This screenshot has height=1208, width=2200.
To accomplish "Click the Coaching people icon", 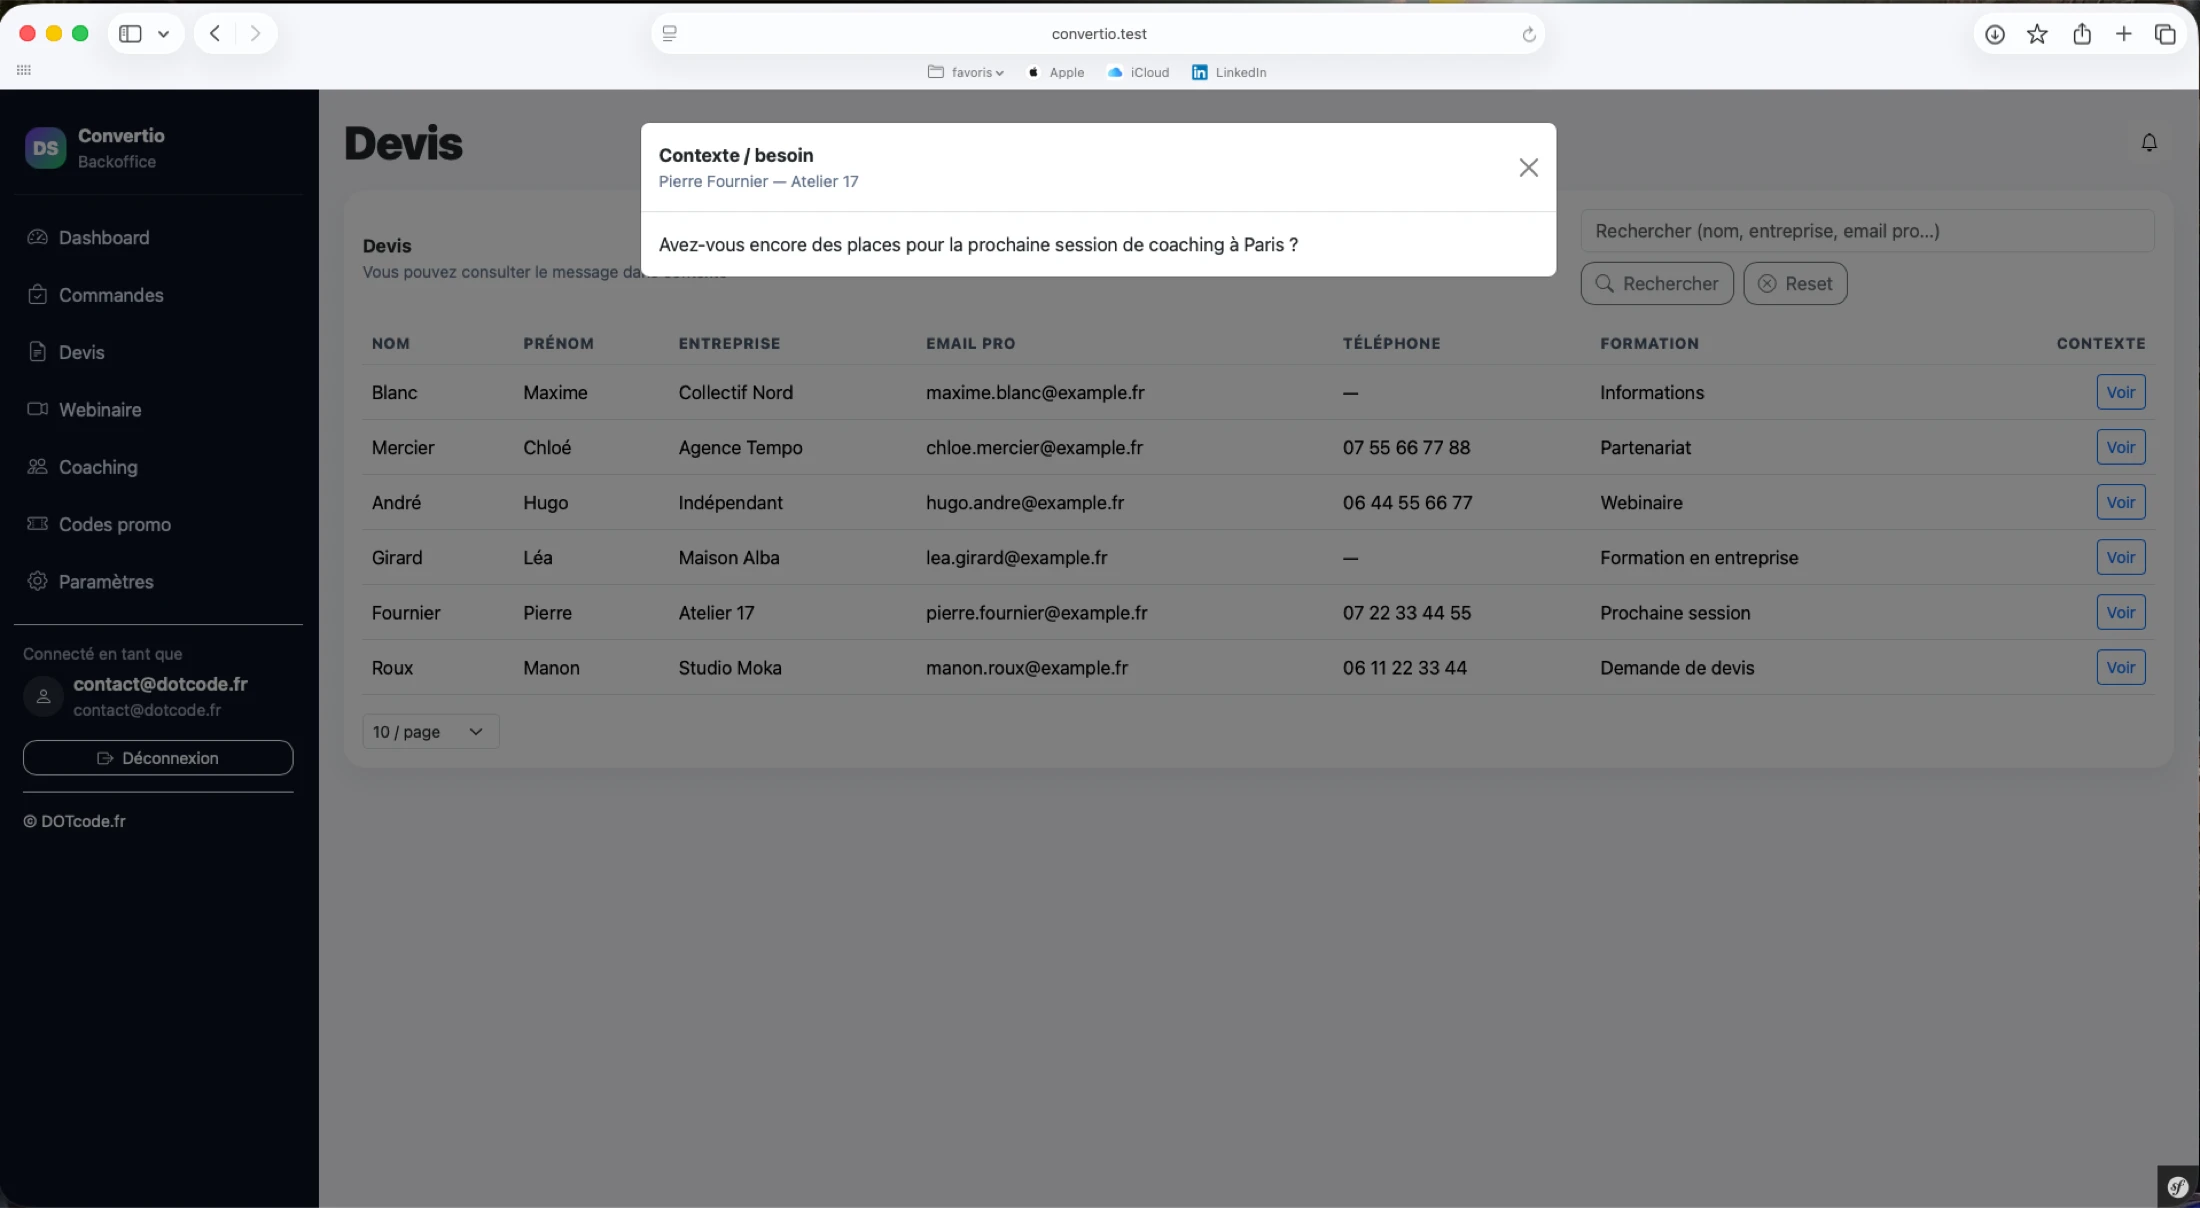I will point(38,467).
